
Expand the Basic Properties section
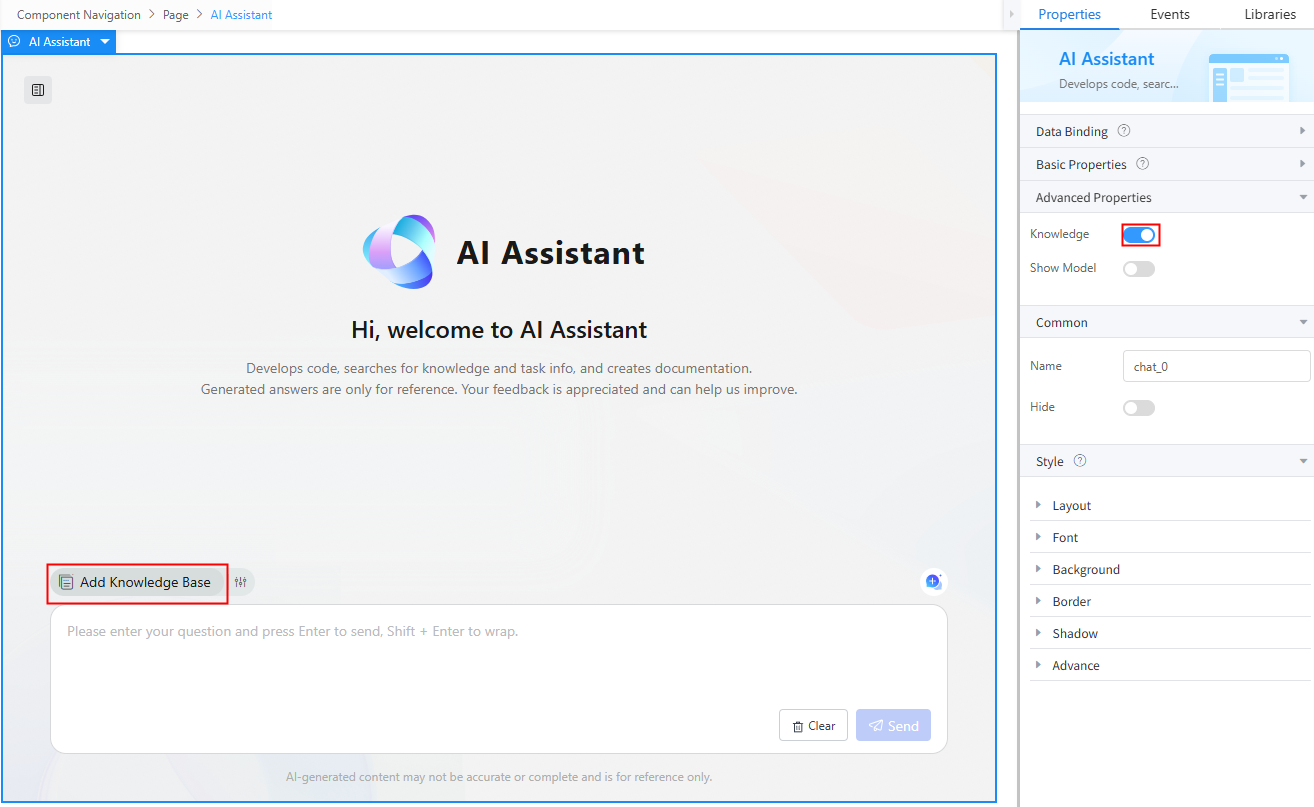1167,164
